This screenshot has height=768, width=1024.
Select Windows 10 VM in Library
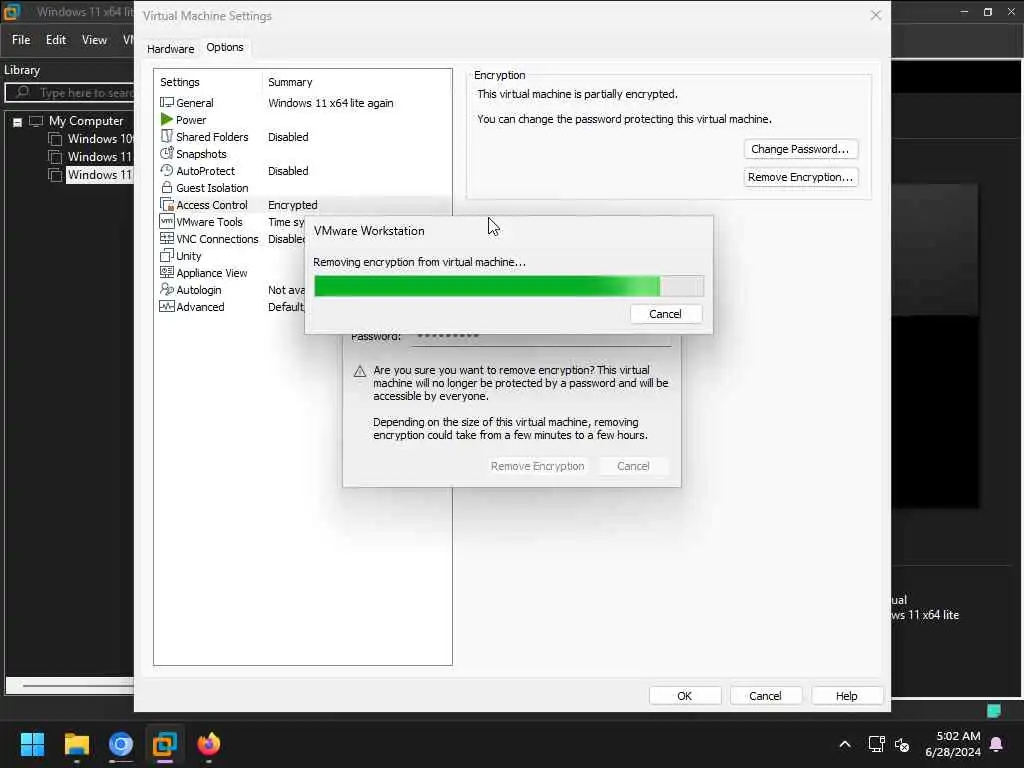tap(100, 139)
